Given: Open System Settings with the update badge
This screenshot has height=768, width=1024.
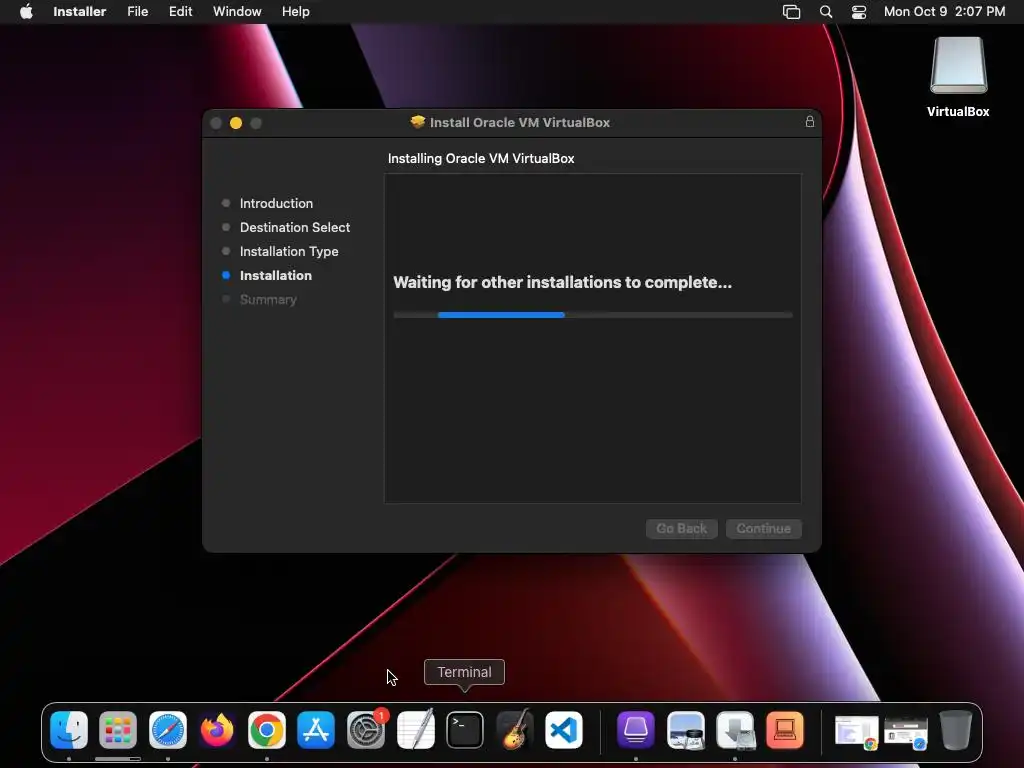Looking at the screenshot, I should 366,730.
